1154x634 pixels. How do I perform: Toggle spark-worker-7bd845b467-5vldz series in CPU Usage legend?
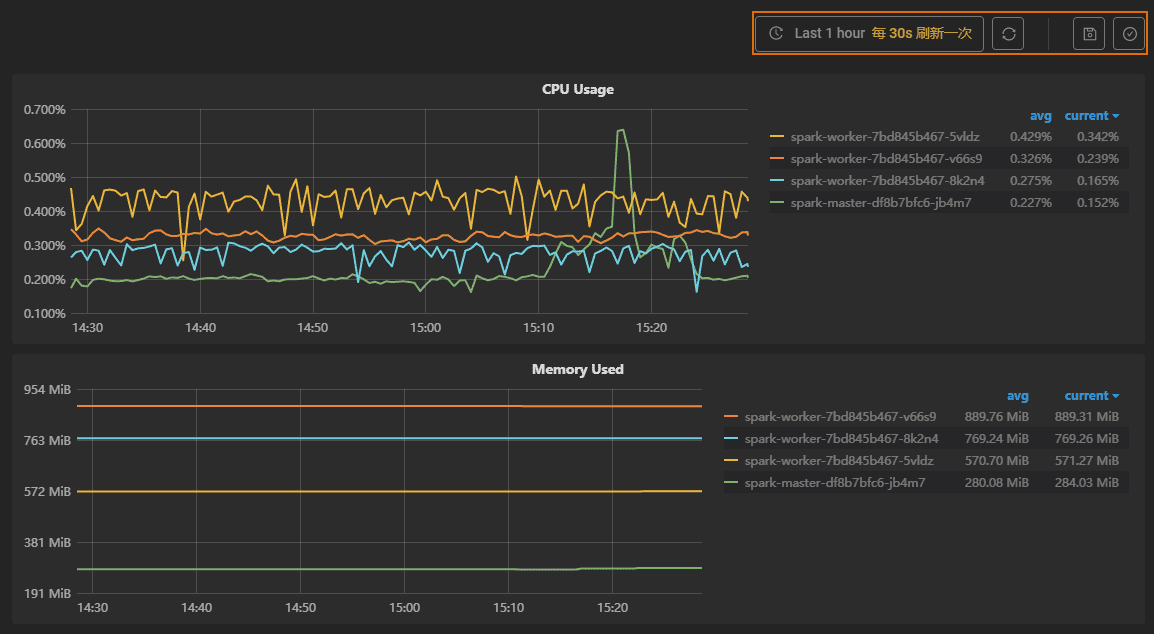886,137
